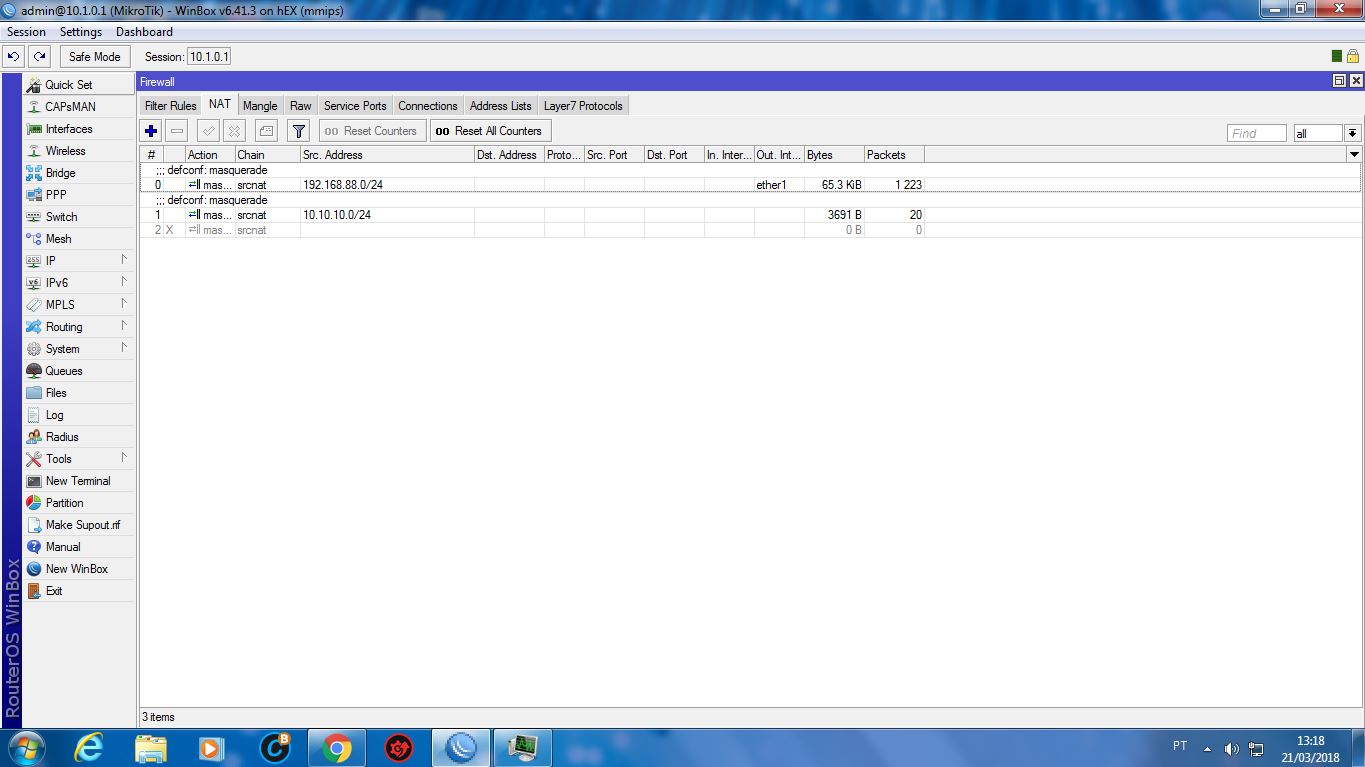Screen dimensions: 1365x767
Task: Remove the selected rule with the minus icon
Action: tap(177, 131)
